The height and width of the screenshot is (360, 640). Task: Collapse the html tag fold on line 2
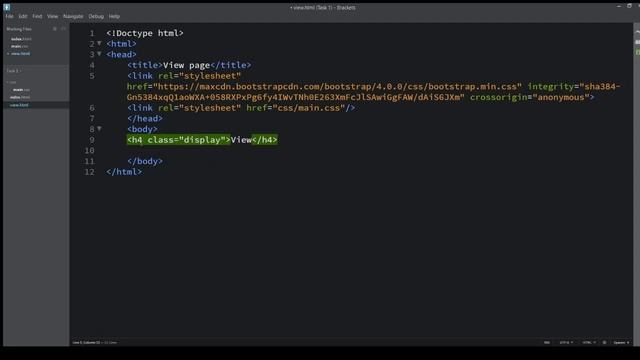pyautogui.click(x=99, y=43)
